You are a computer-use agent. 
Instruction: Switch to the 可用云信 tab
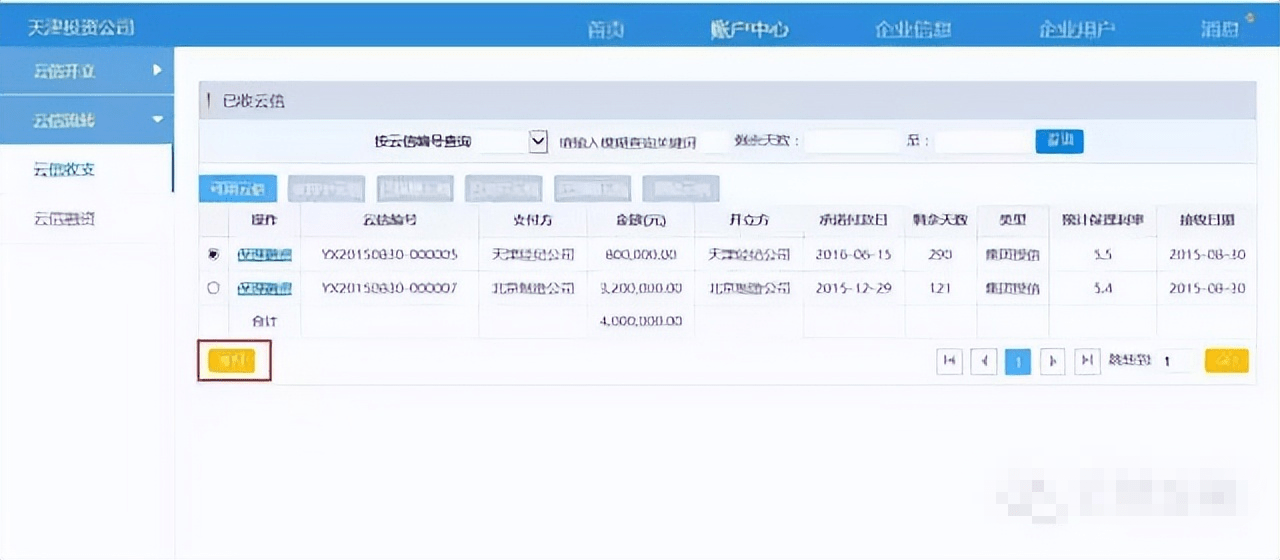click(239, 189)
